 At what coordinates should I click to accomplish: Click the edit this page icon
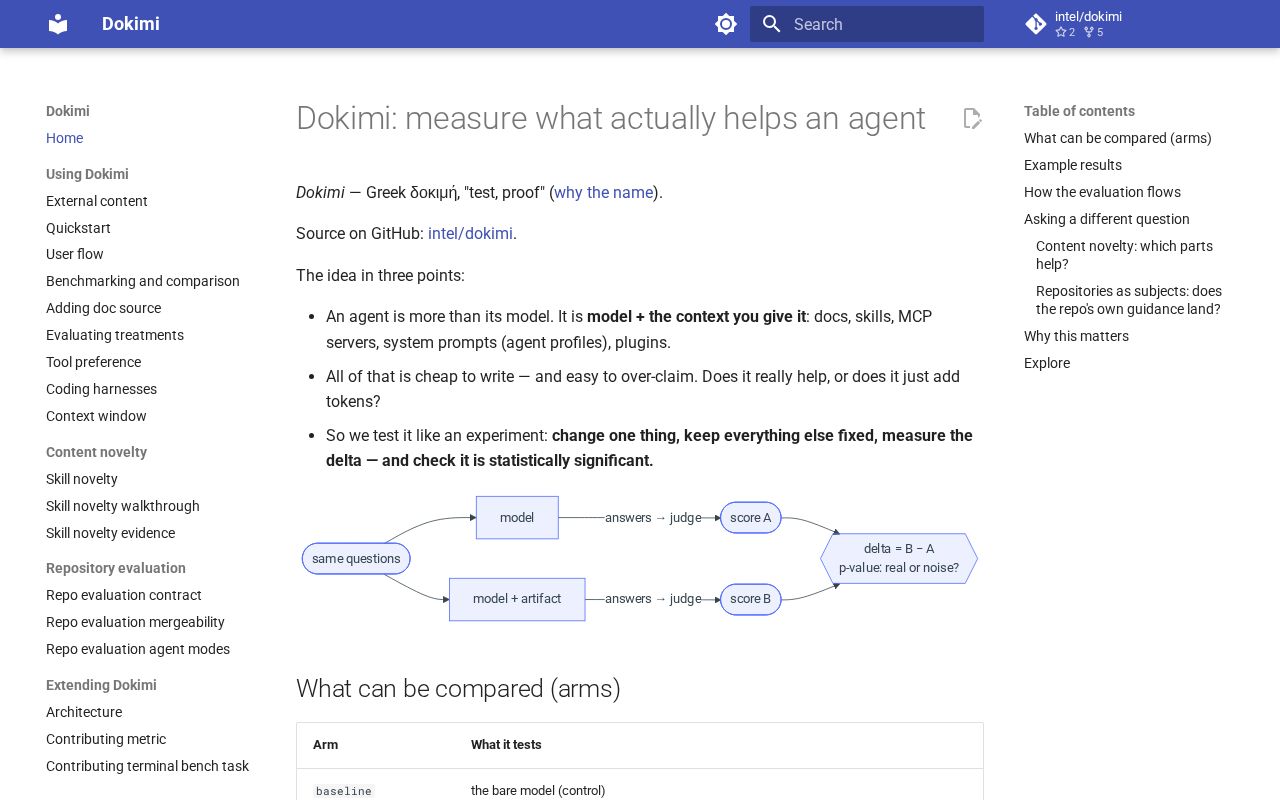pos(972,119)
